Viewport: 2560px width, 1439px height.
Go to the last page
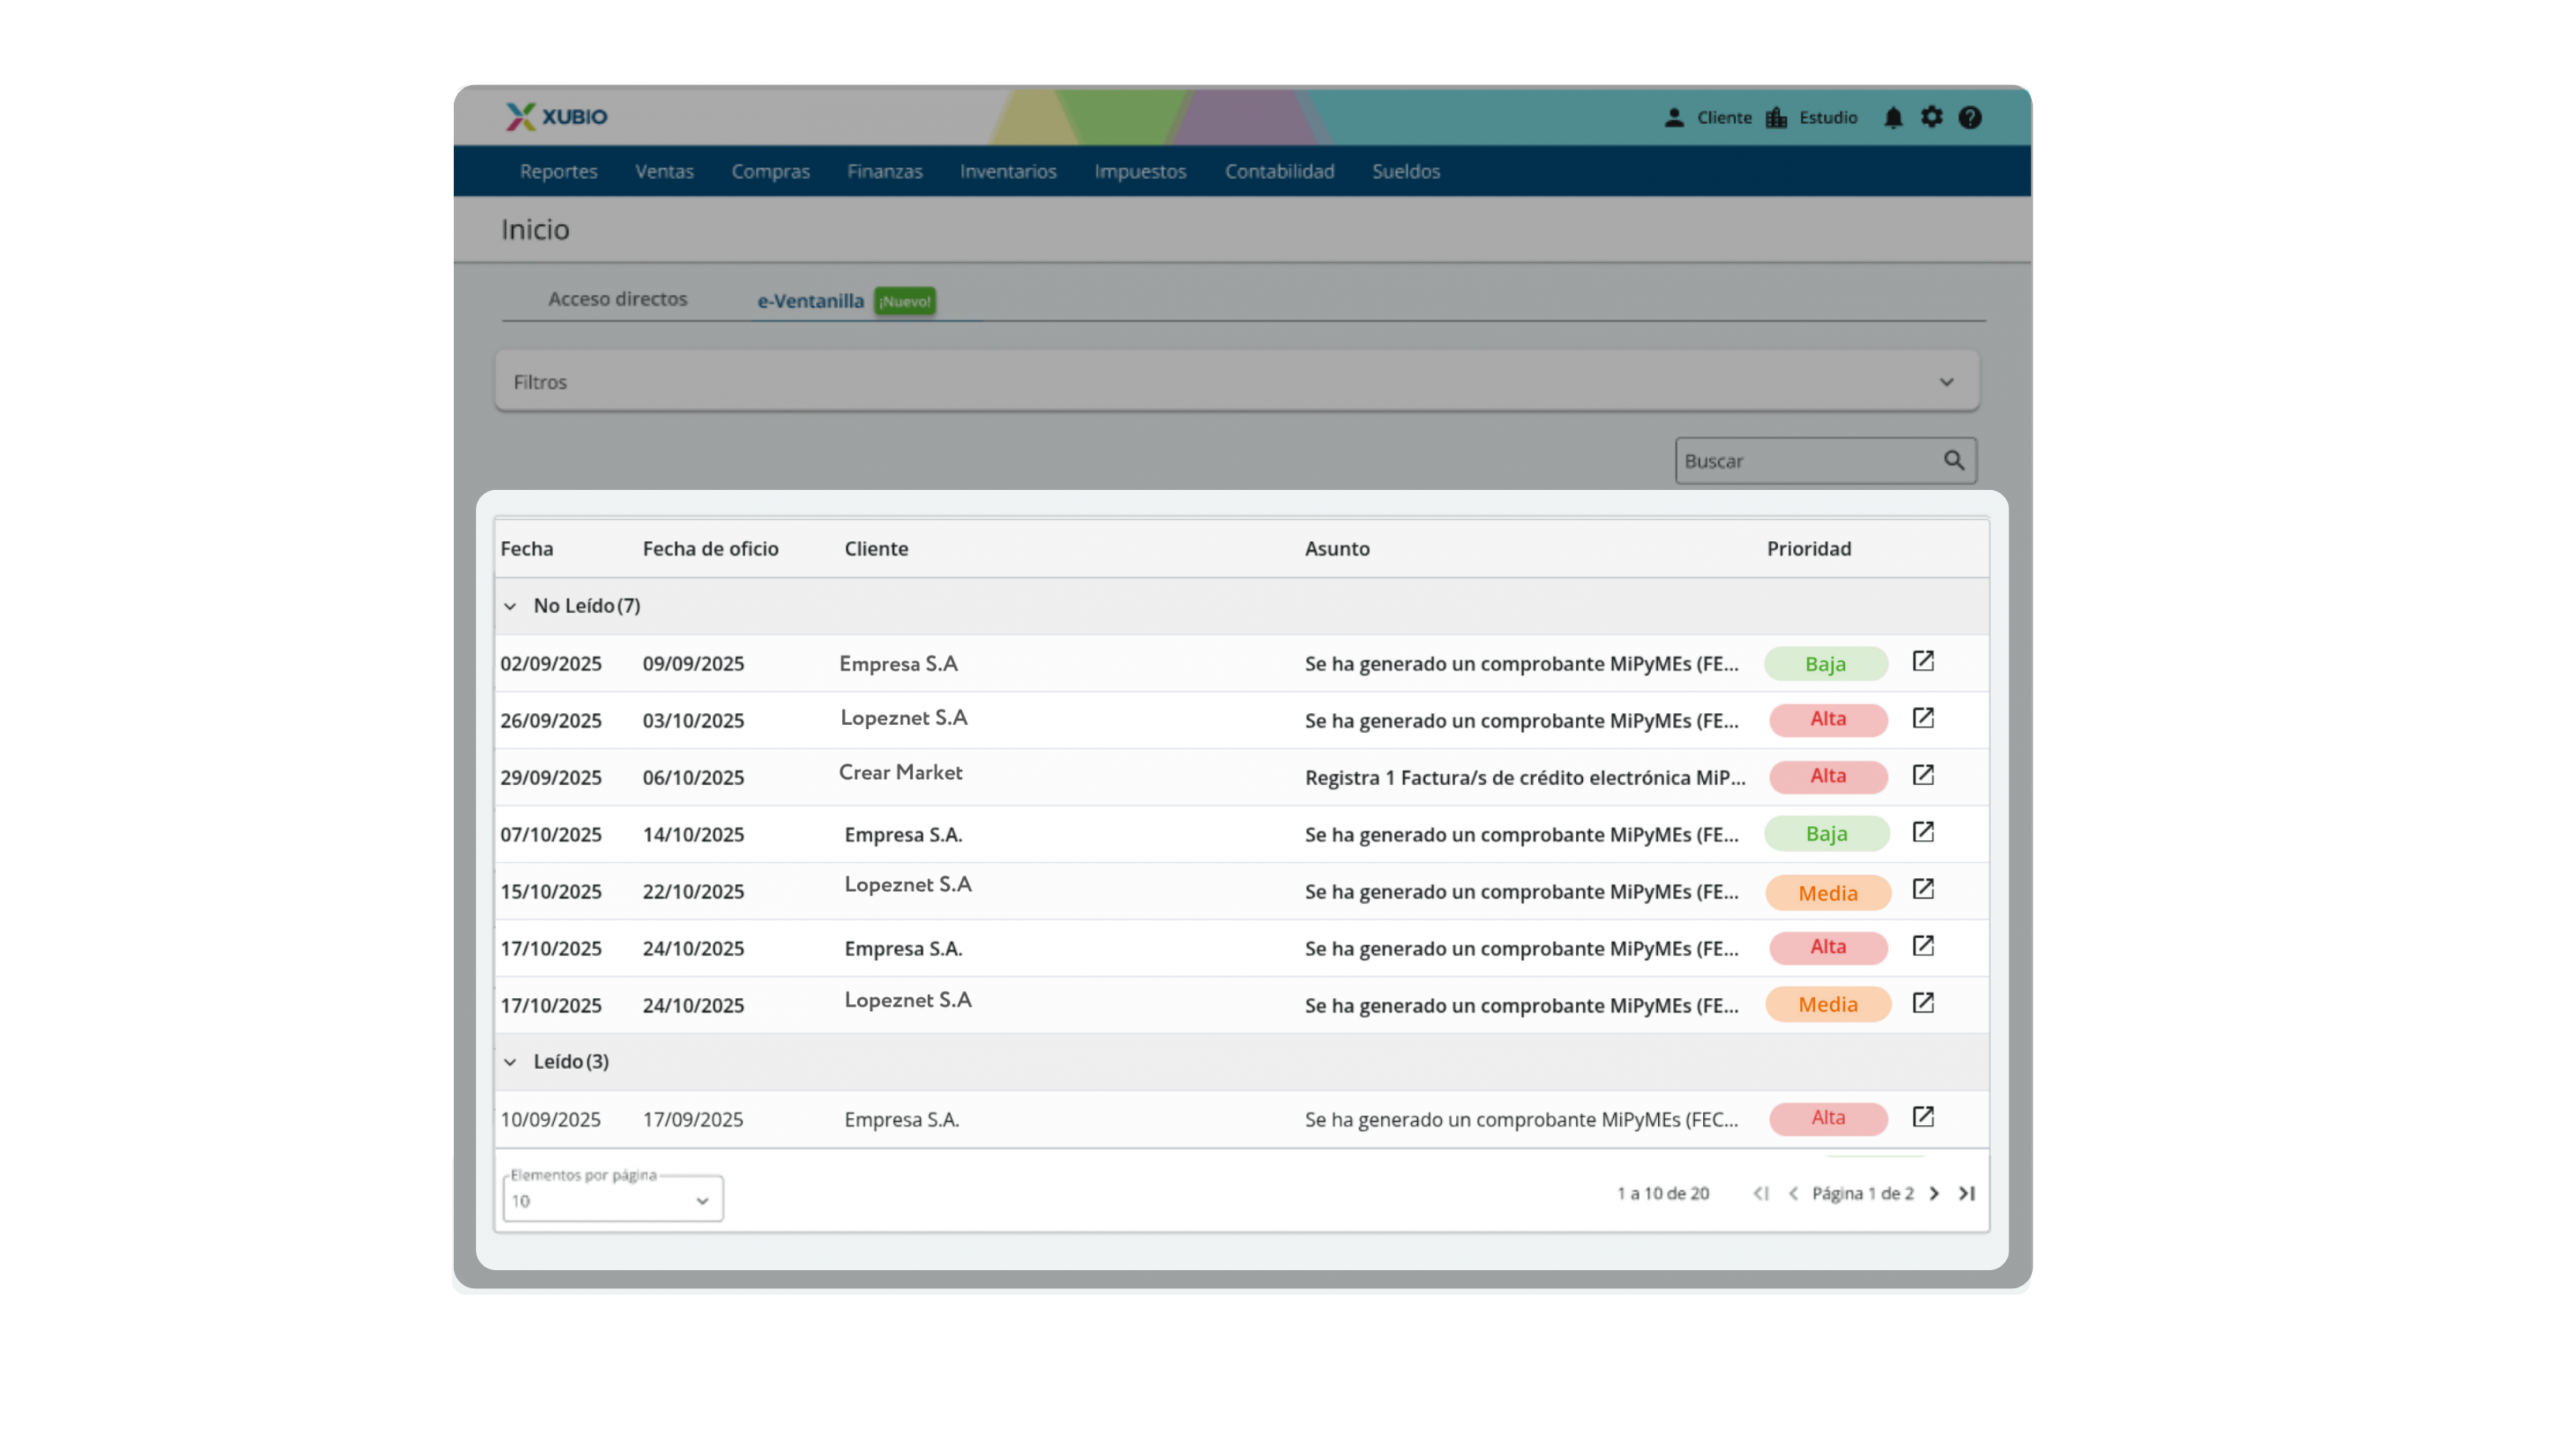click(x=1966, y=1193)
